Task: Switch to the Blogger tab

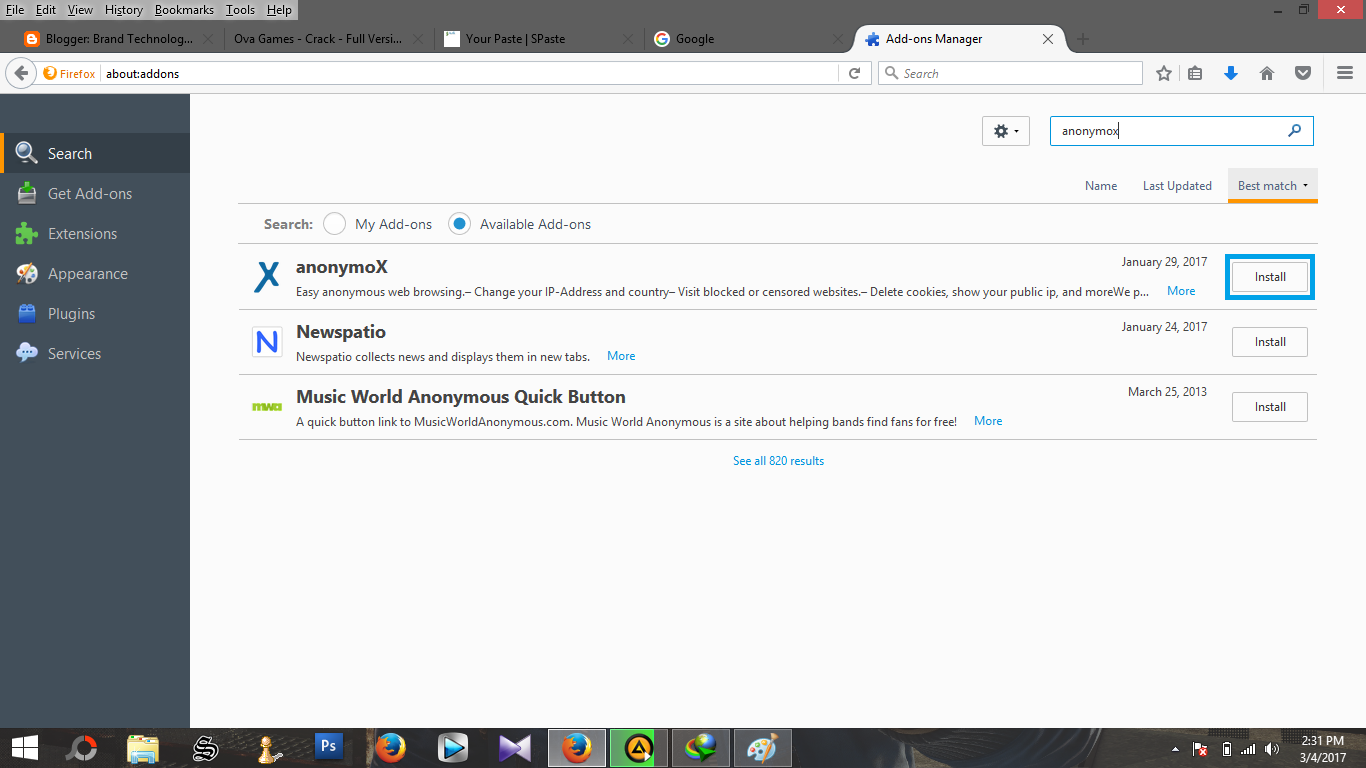Action: (120, 39)
